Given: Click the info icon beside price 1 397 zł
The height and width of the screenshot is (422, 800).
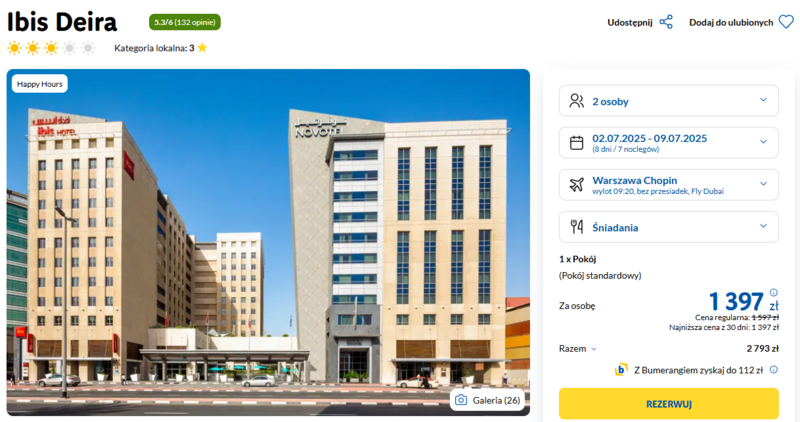Looking at the screenshot, I should pyautogui.click(x=773, y=292).
